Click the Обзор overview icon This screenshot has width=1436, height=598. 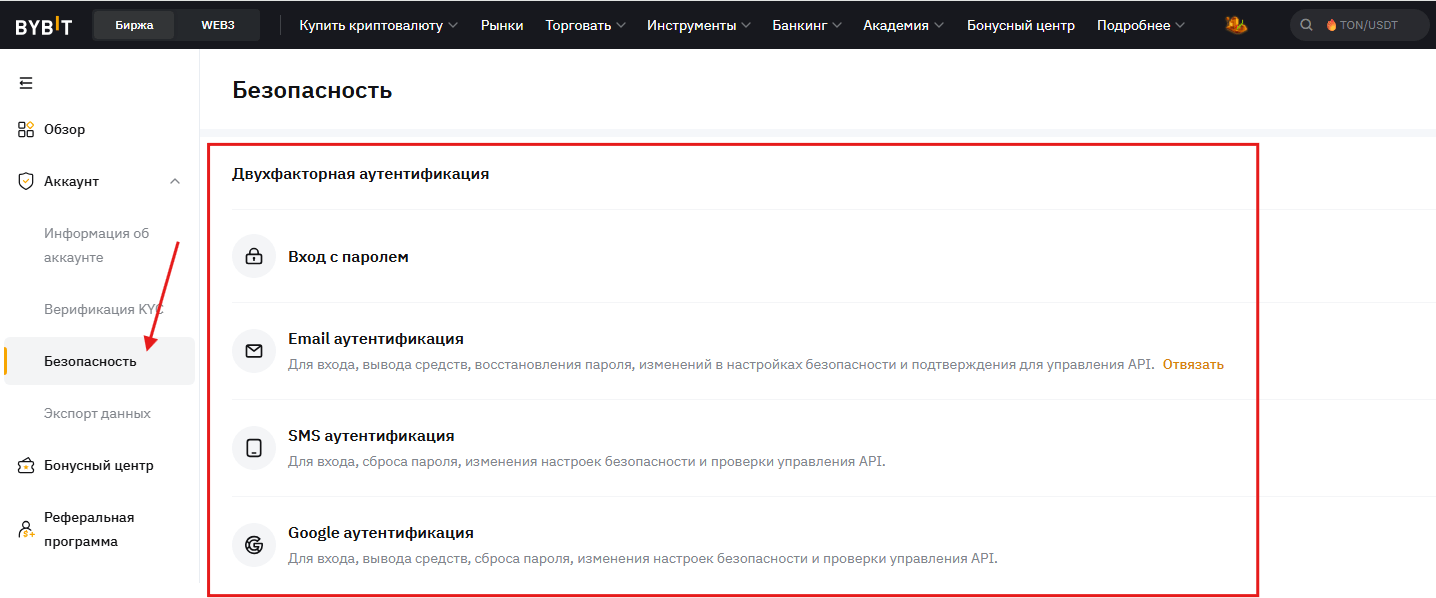pos(27,129)
